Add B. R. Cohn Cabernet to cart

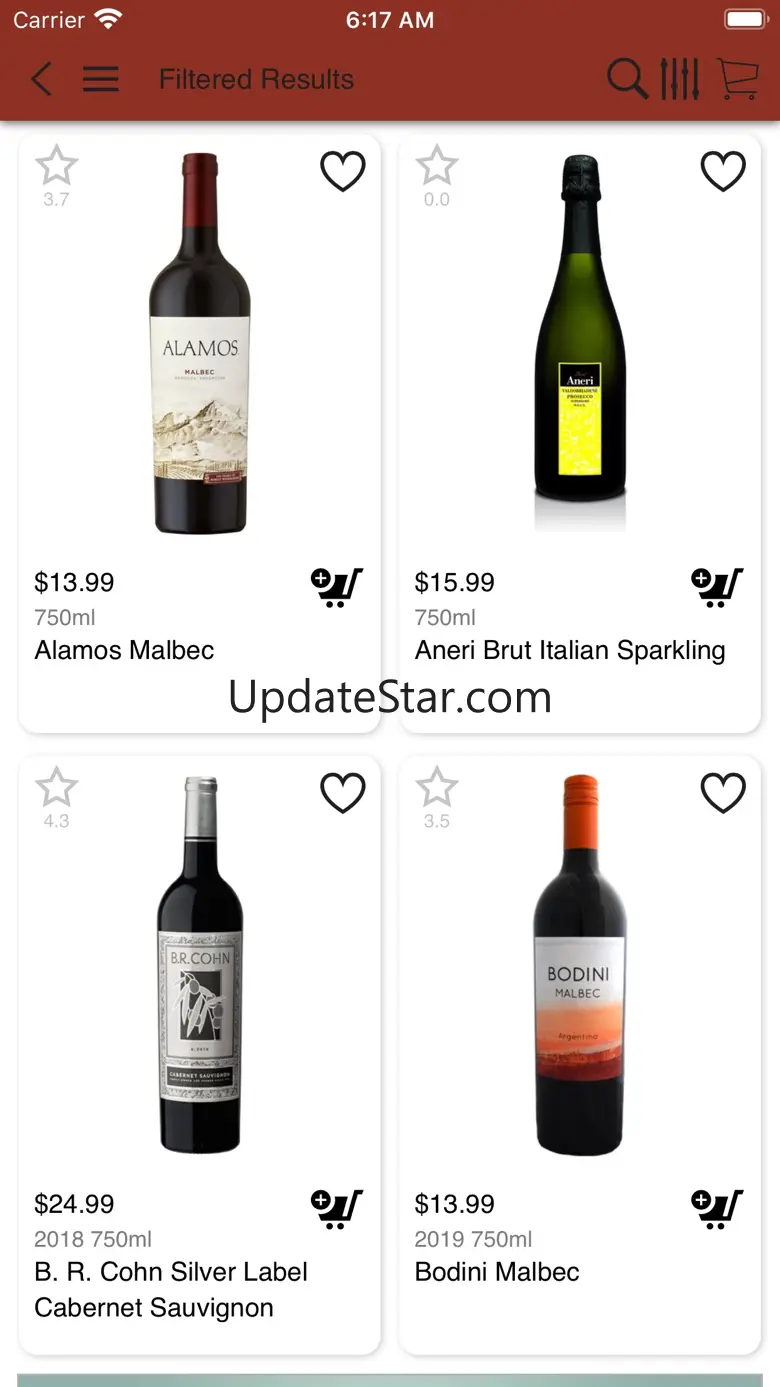click(336, 1209)
